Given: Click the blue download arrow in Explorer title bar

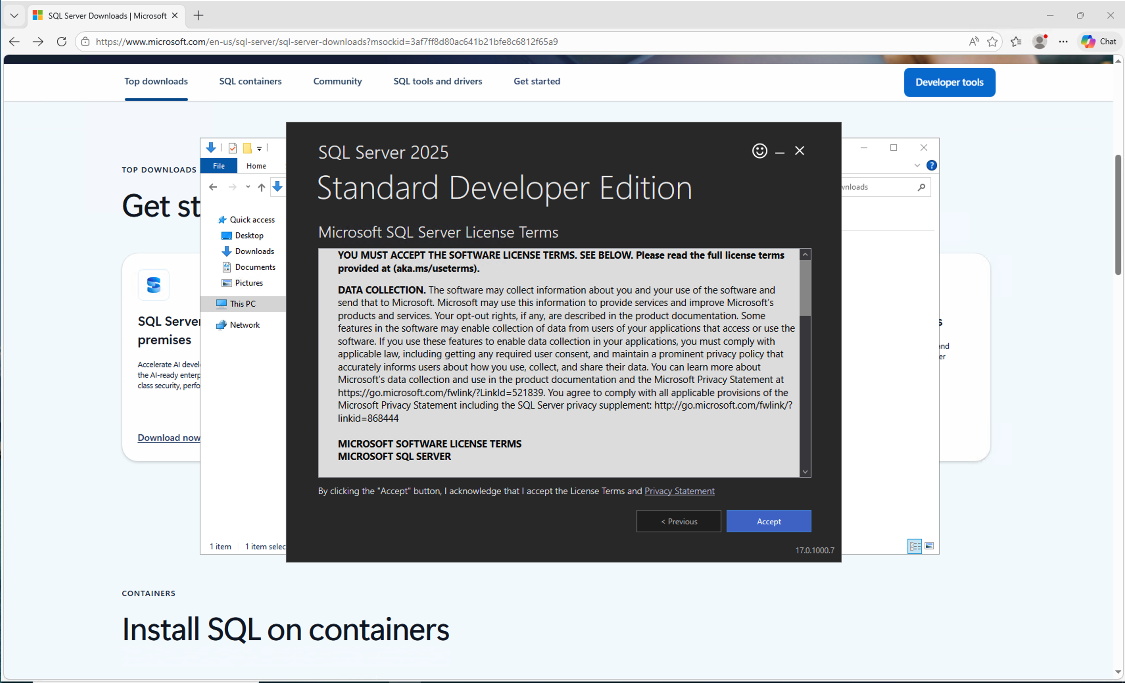Looking at the screenshot, I should (211, 148).
